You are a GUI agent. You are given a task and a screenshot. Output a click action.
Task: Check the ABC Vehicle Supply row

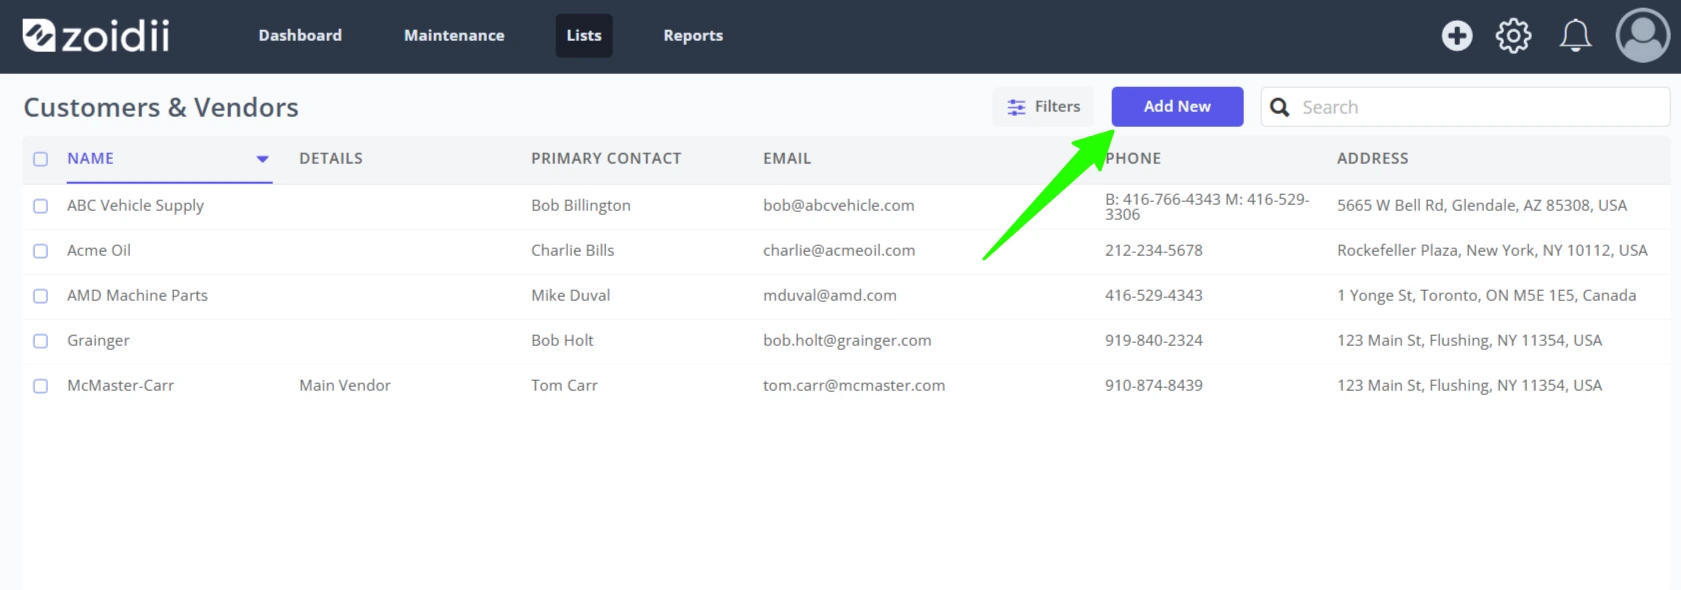[x=40, y=206]
